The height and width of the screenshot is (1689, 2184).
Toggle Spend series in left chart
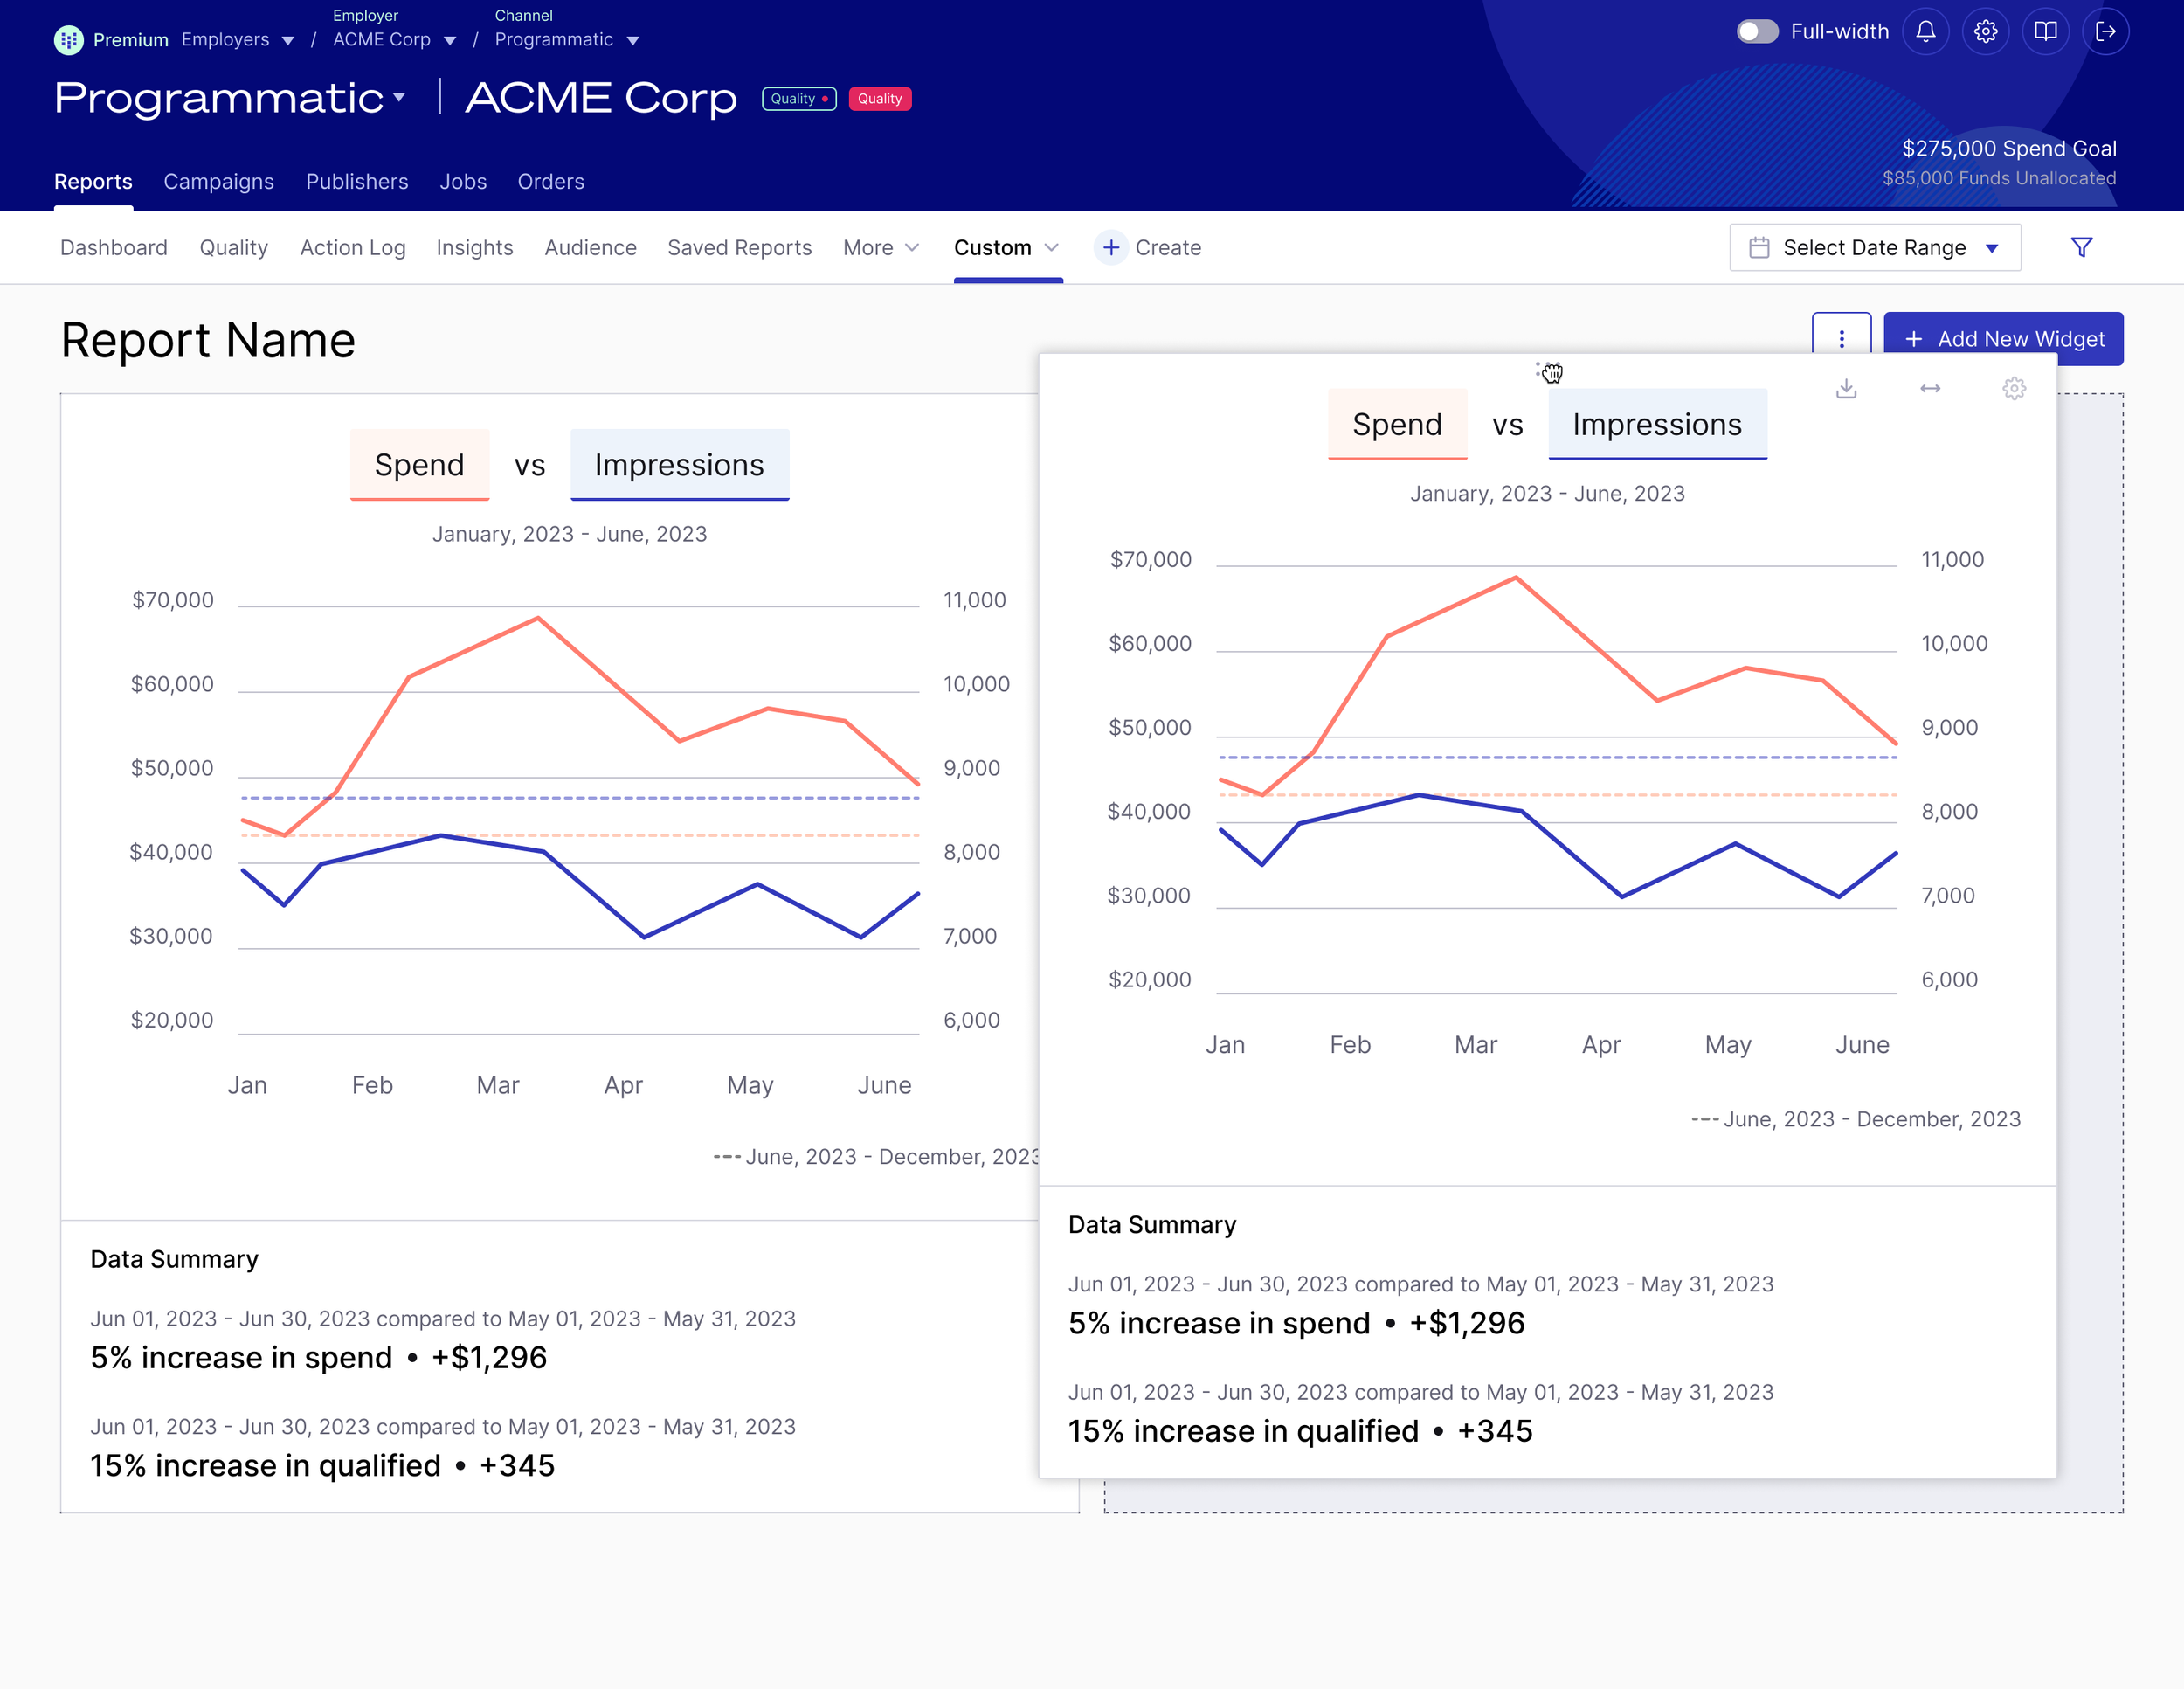pos(419,465)
